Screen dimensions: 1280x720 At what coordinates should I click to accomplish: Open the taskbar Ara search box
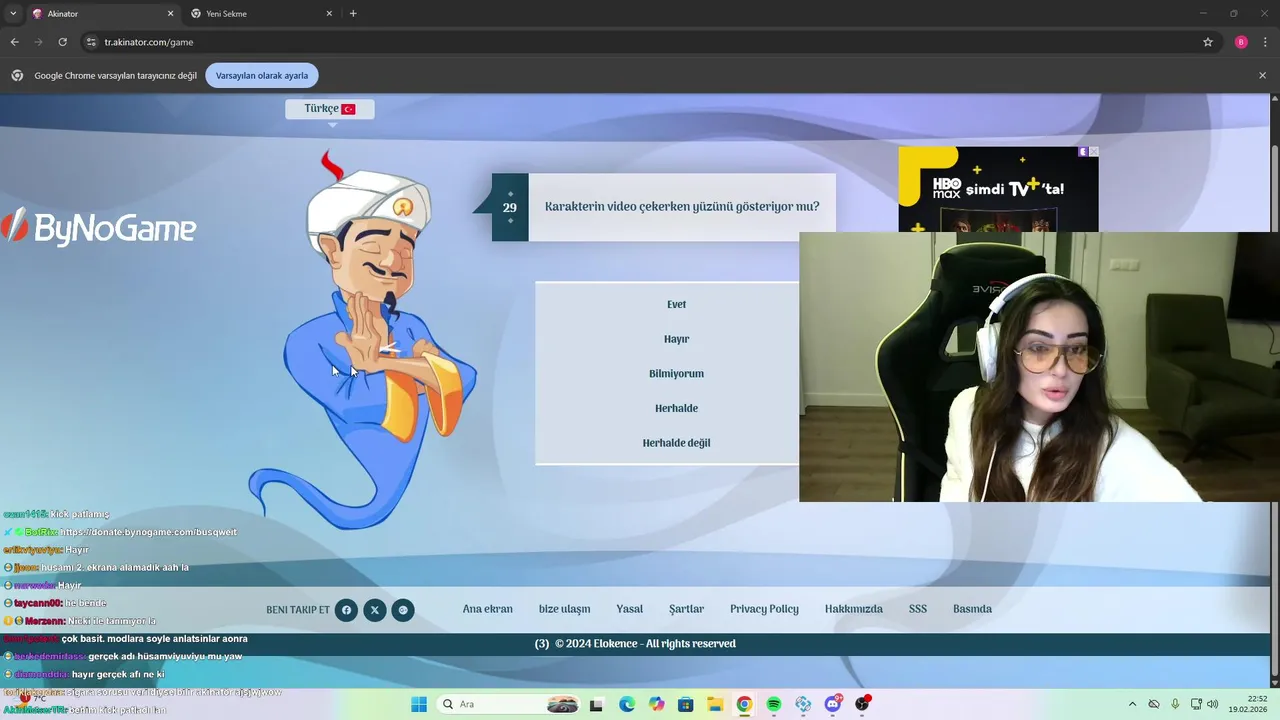tap(510, 704)
